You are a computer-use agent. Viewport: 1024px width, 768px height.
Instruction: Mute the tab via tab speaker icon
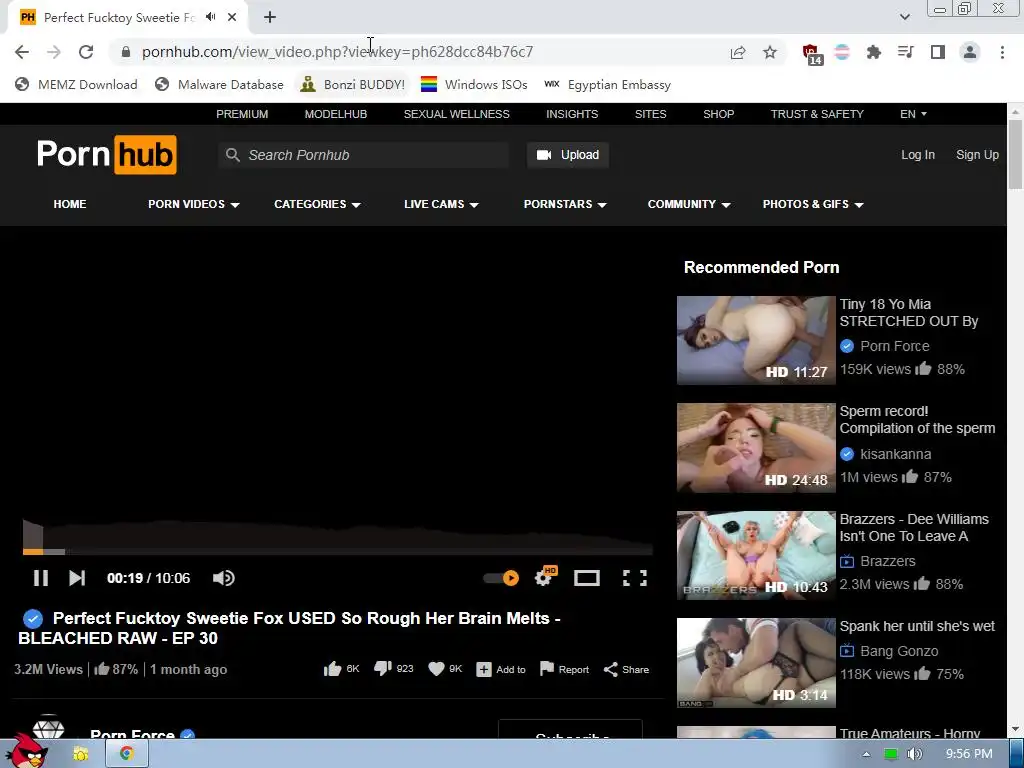tap(210, 17)
